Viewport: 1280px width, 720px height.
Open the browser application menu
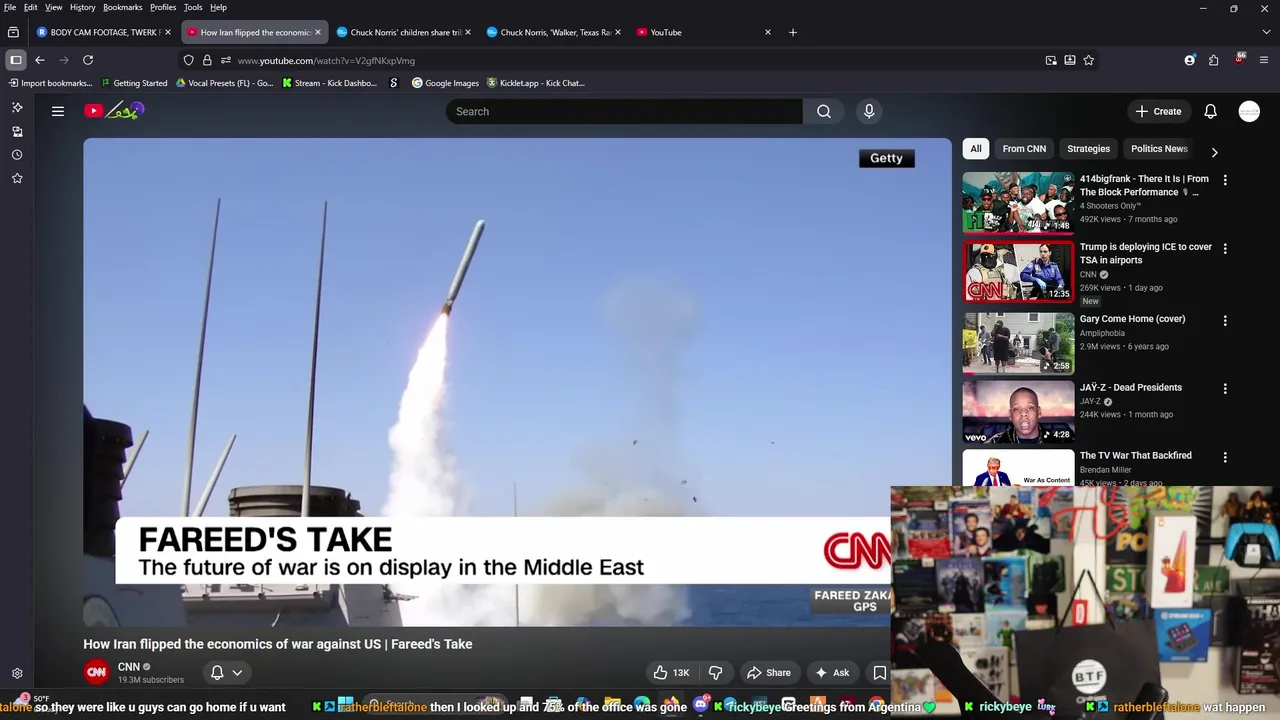coord(1263,60)
